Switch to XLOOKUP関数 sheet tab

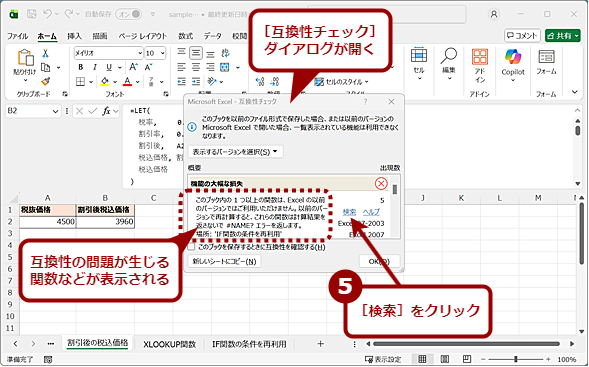pos(169,344)
